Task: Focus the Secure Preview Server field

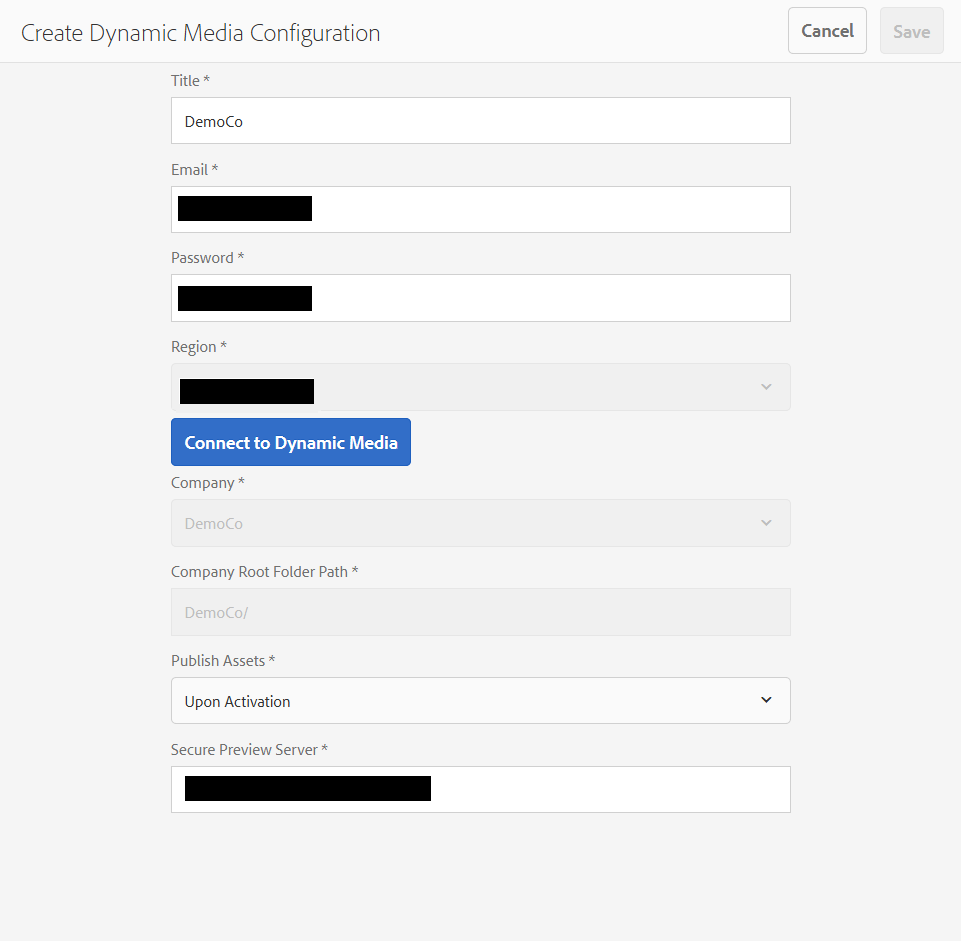Action: pyautogui.click(x=480, y=790)
